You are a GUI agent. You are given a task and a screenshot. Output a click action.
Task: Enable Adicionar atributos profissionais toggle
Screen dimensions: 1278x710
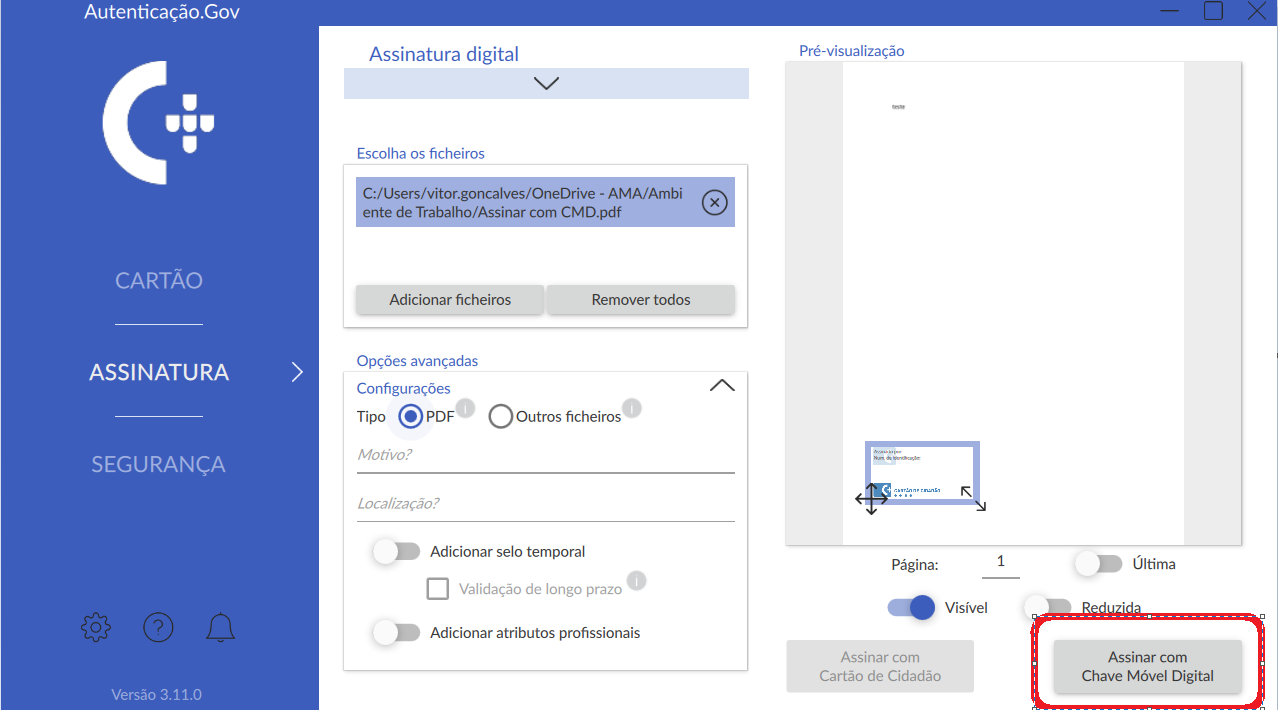coord(396,633)
